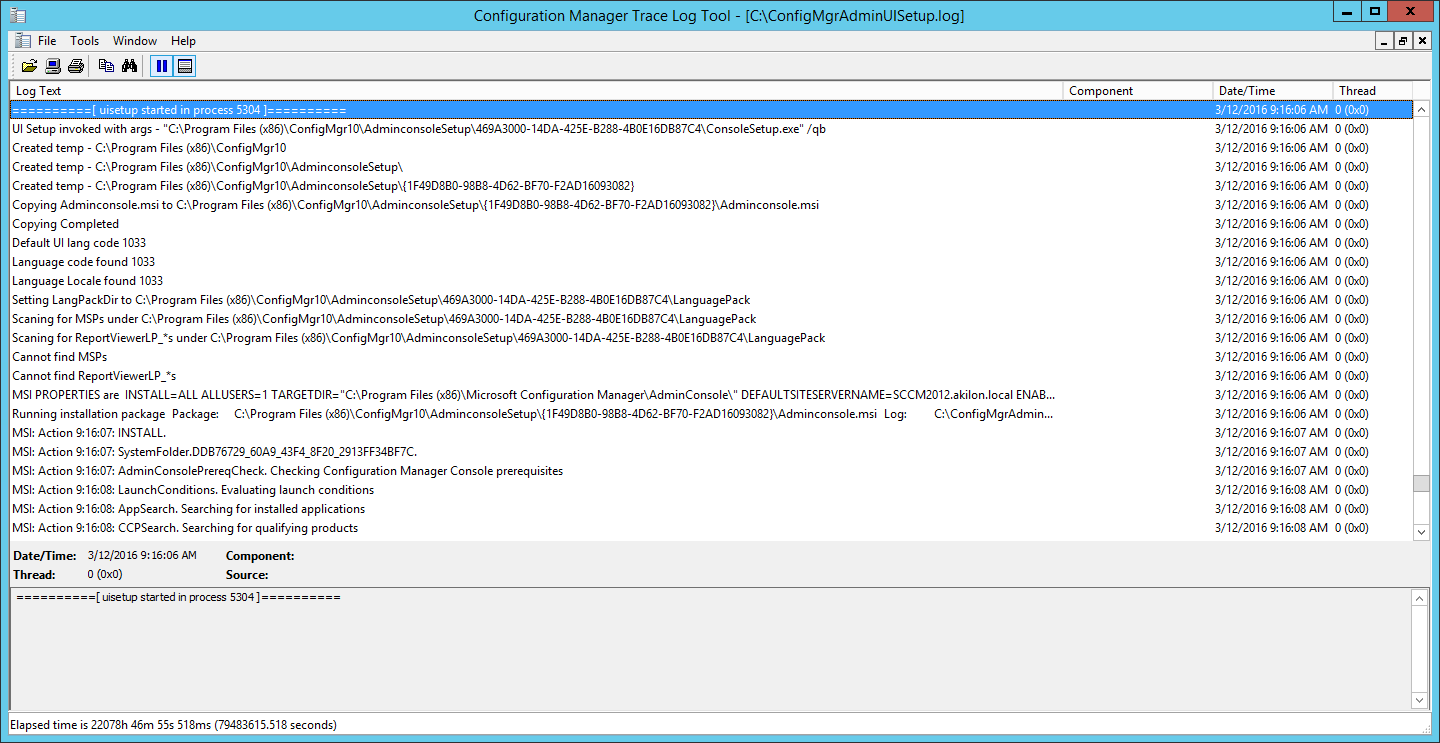
Task: Open the Tools menu
Action: coord(84,41)
